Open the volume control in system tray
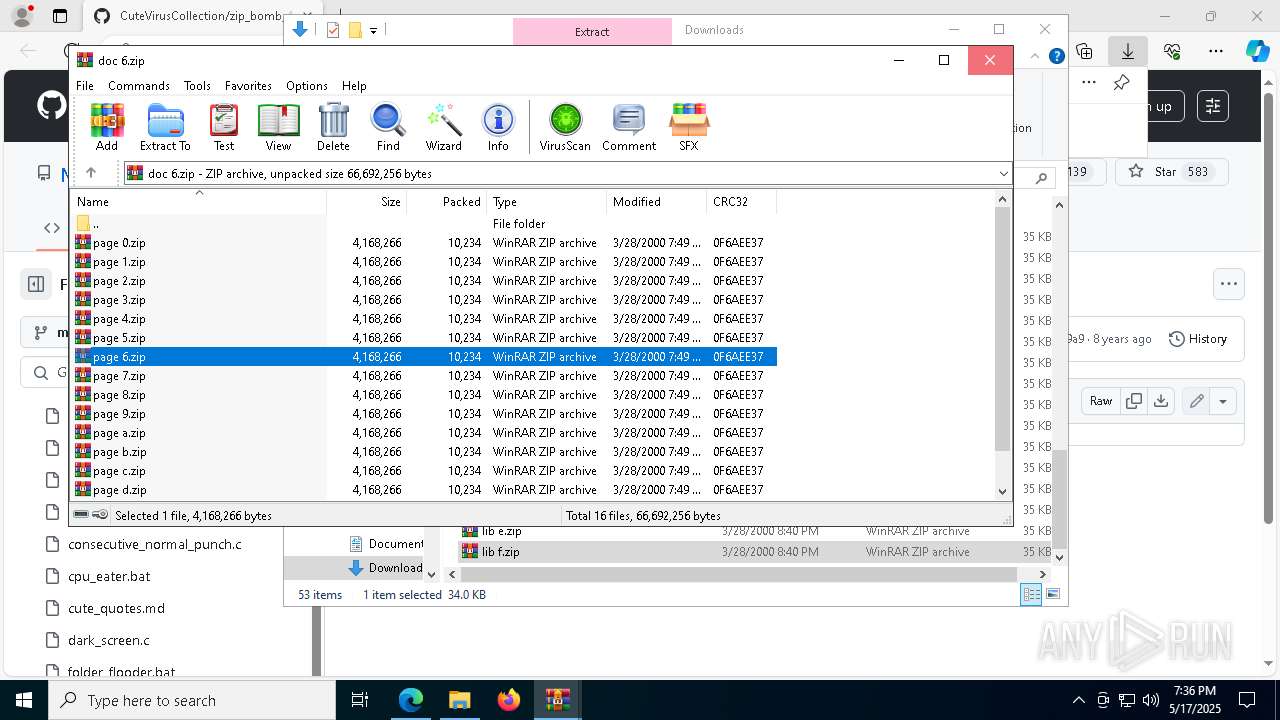 pos(1151,700)
